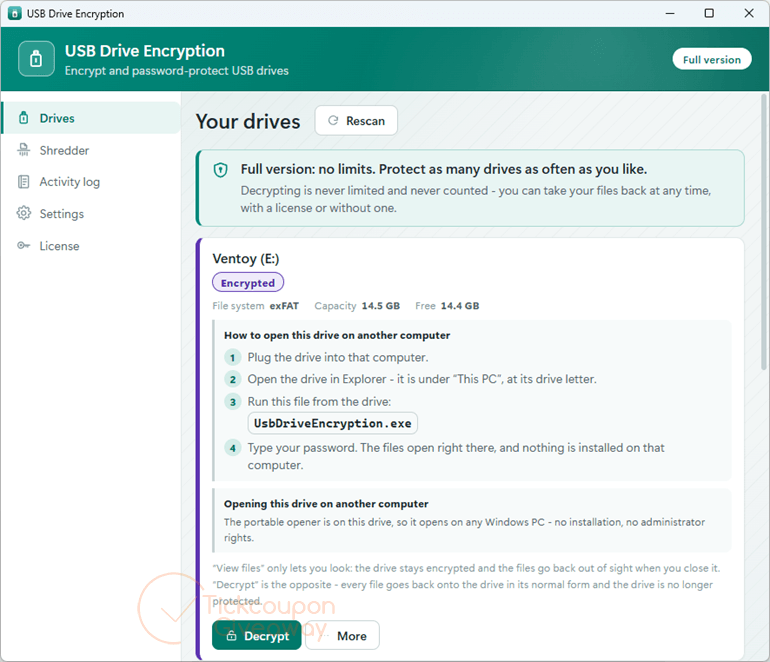This screenshot has width=770, height=662.
Task: Minimize the USB Drive Encryption window
Action: pos(670,13)
